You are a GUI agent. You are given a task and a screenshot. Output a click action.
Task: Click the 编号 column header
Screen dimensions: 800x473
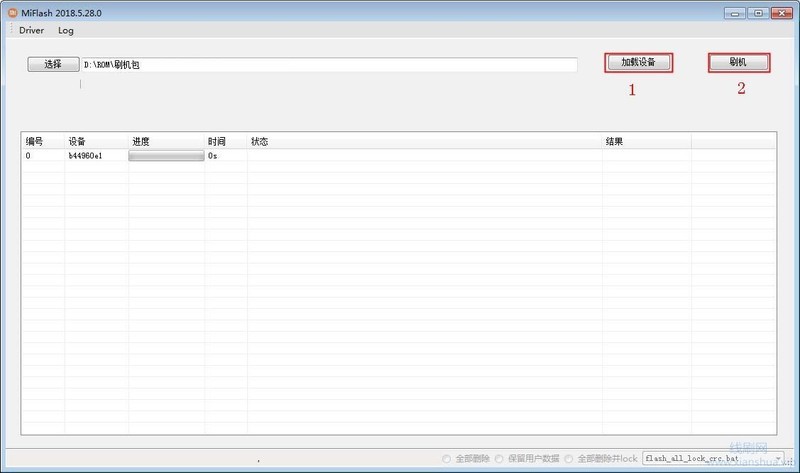[x=43, y=141]
